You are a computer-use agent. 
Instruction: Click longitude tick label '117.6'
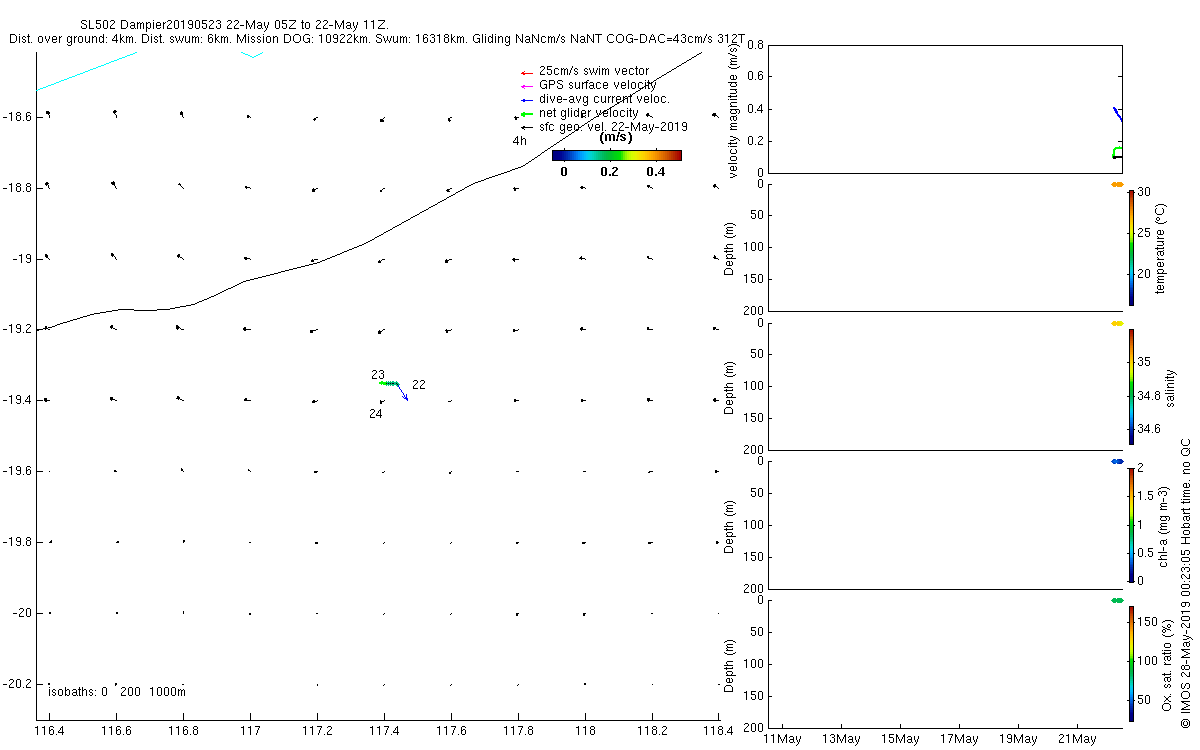coord(451,732)
